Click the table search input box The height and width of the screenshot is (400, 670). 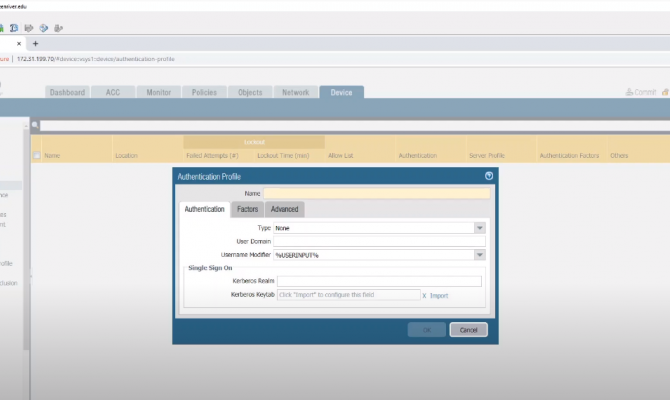pyautogui.click(x=355, y=126)
